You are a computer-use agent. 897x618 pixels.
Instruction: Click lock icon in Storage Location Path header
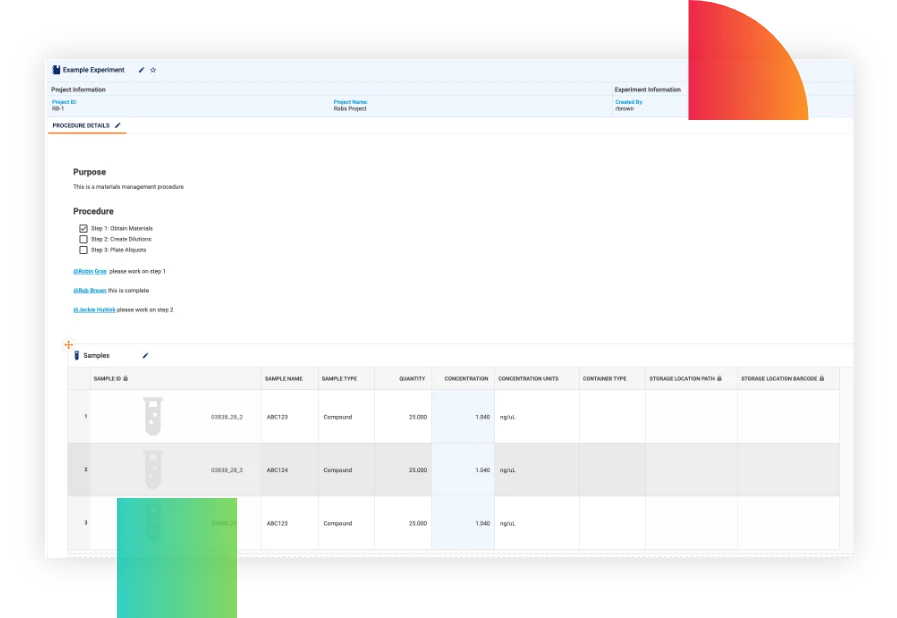(720, 378)
